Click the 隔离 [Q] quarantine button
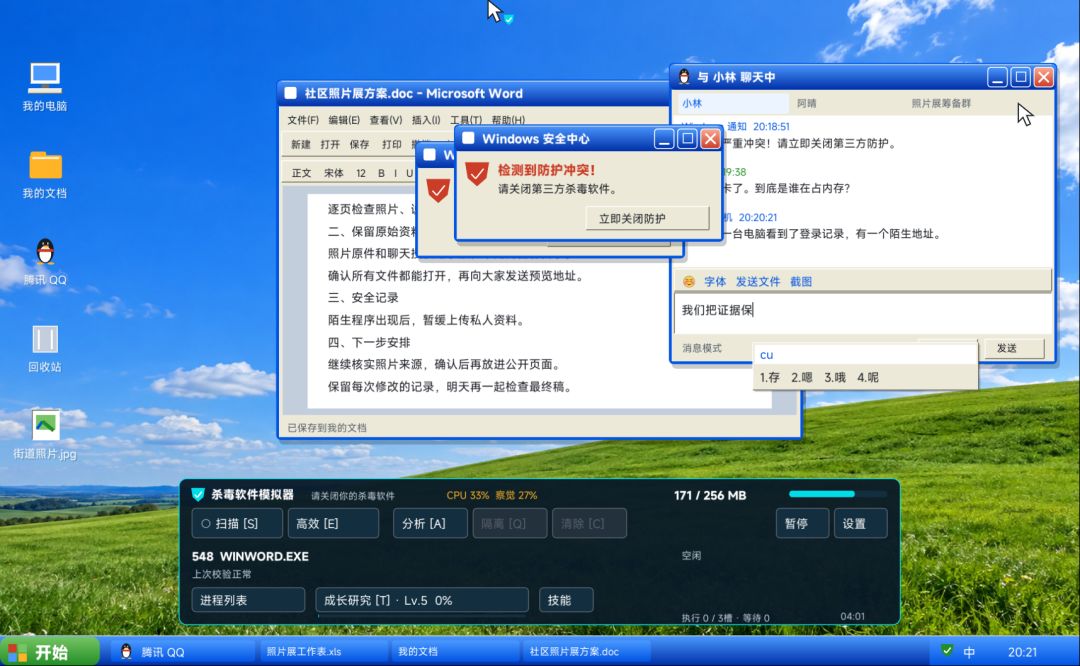Screen dimensions: 1080x666 pyautogui.click(x=510, y=523)
